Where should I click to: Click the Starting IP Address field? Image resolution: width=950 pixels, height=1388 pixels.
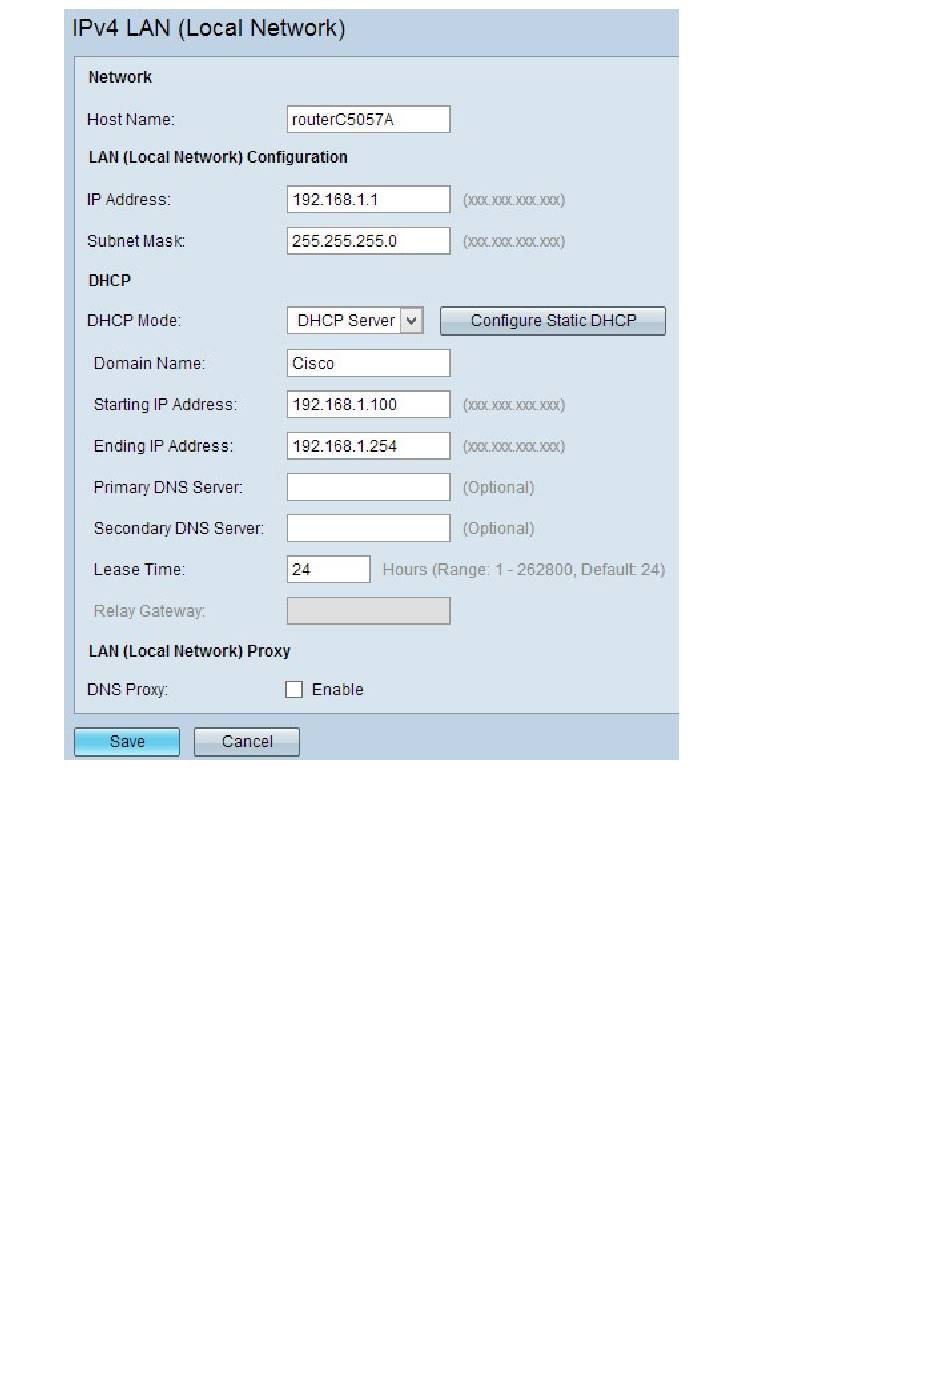click(x=368, y=404)
